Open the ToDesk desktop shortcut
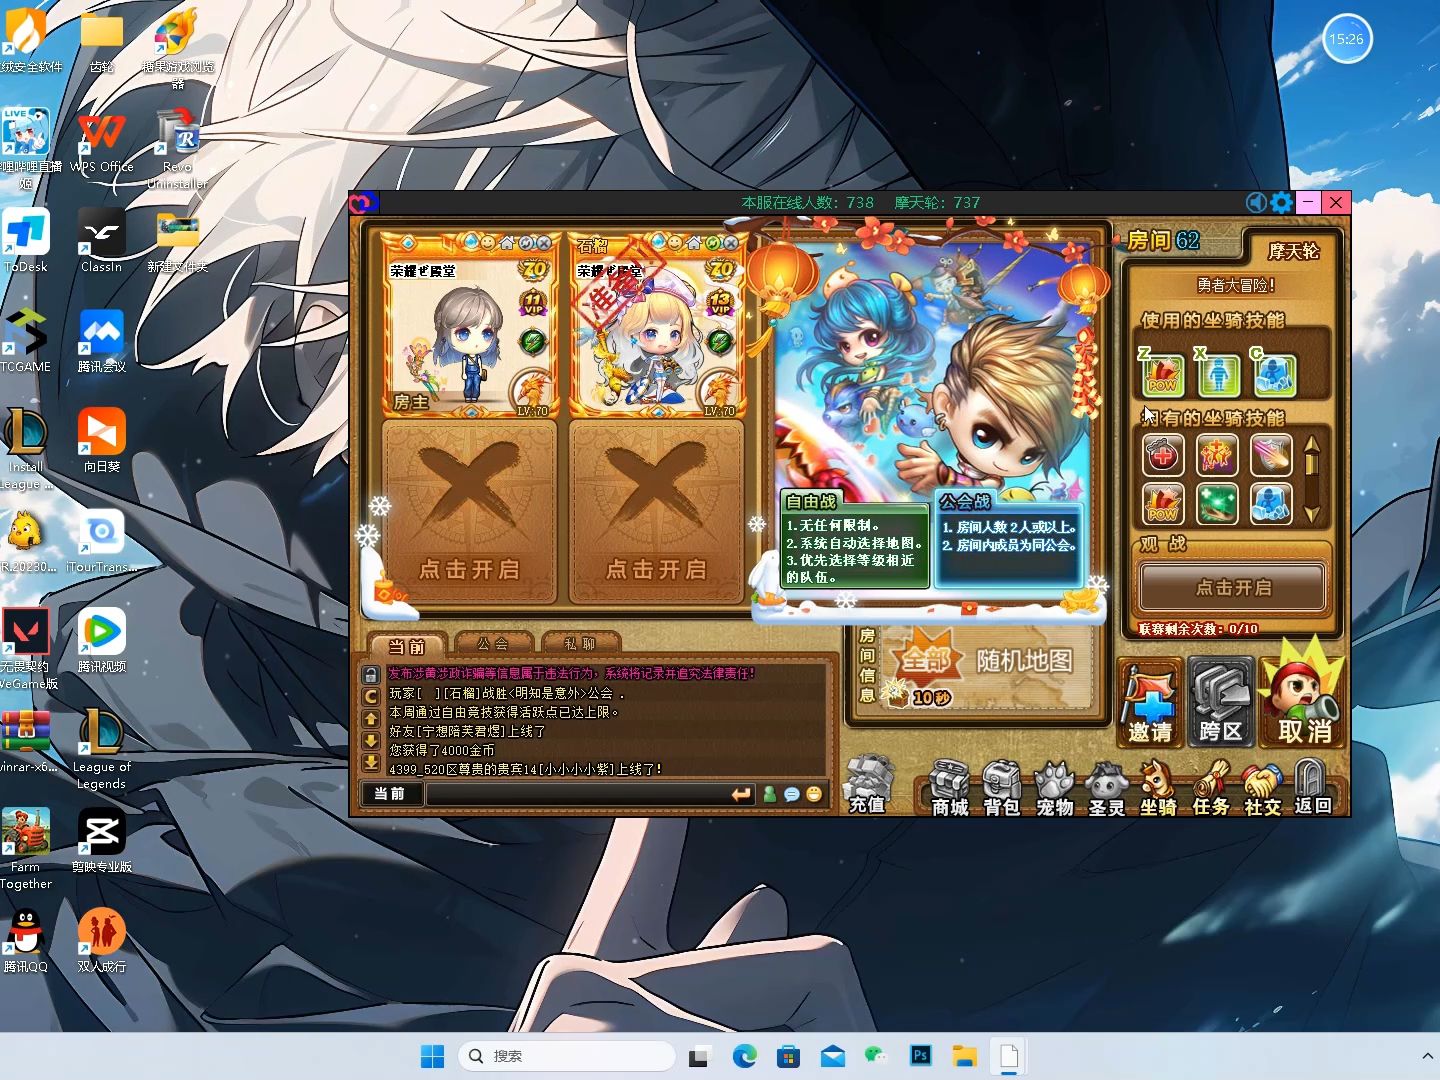The width and height of the screenshot is (1440, 1080). (x=25, y=241)
